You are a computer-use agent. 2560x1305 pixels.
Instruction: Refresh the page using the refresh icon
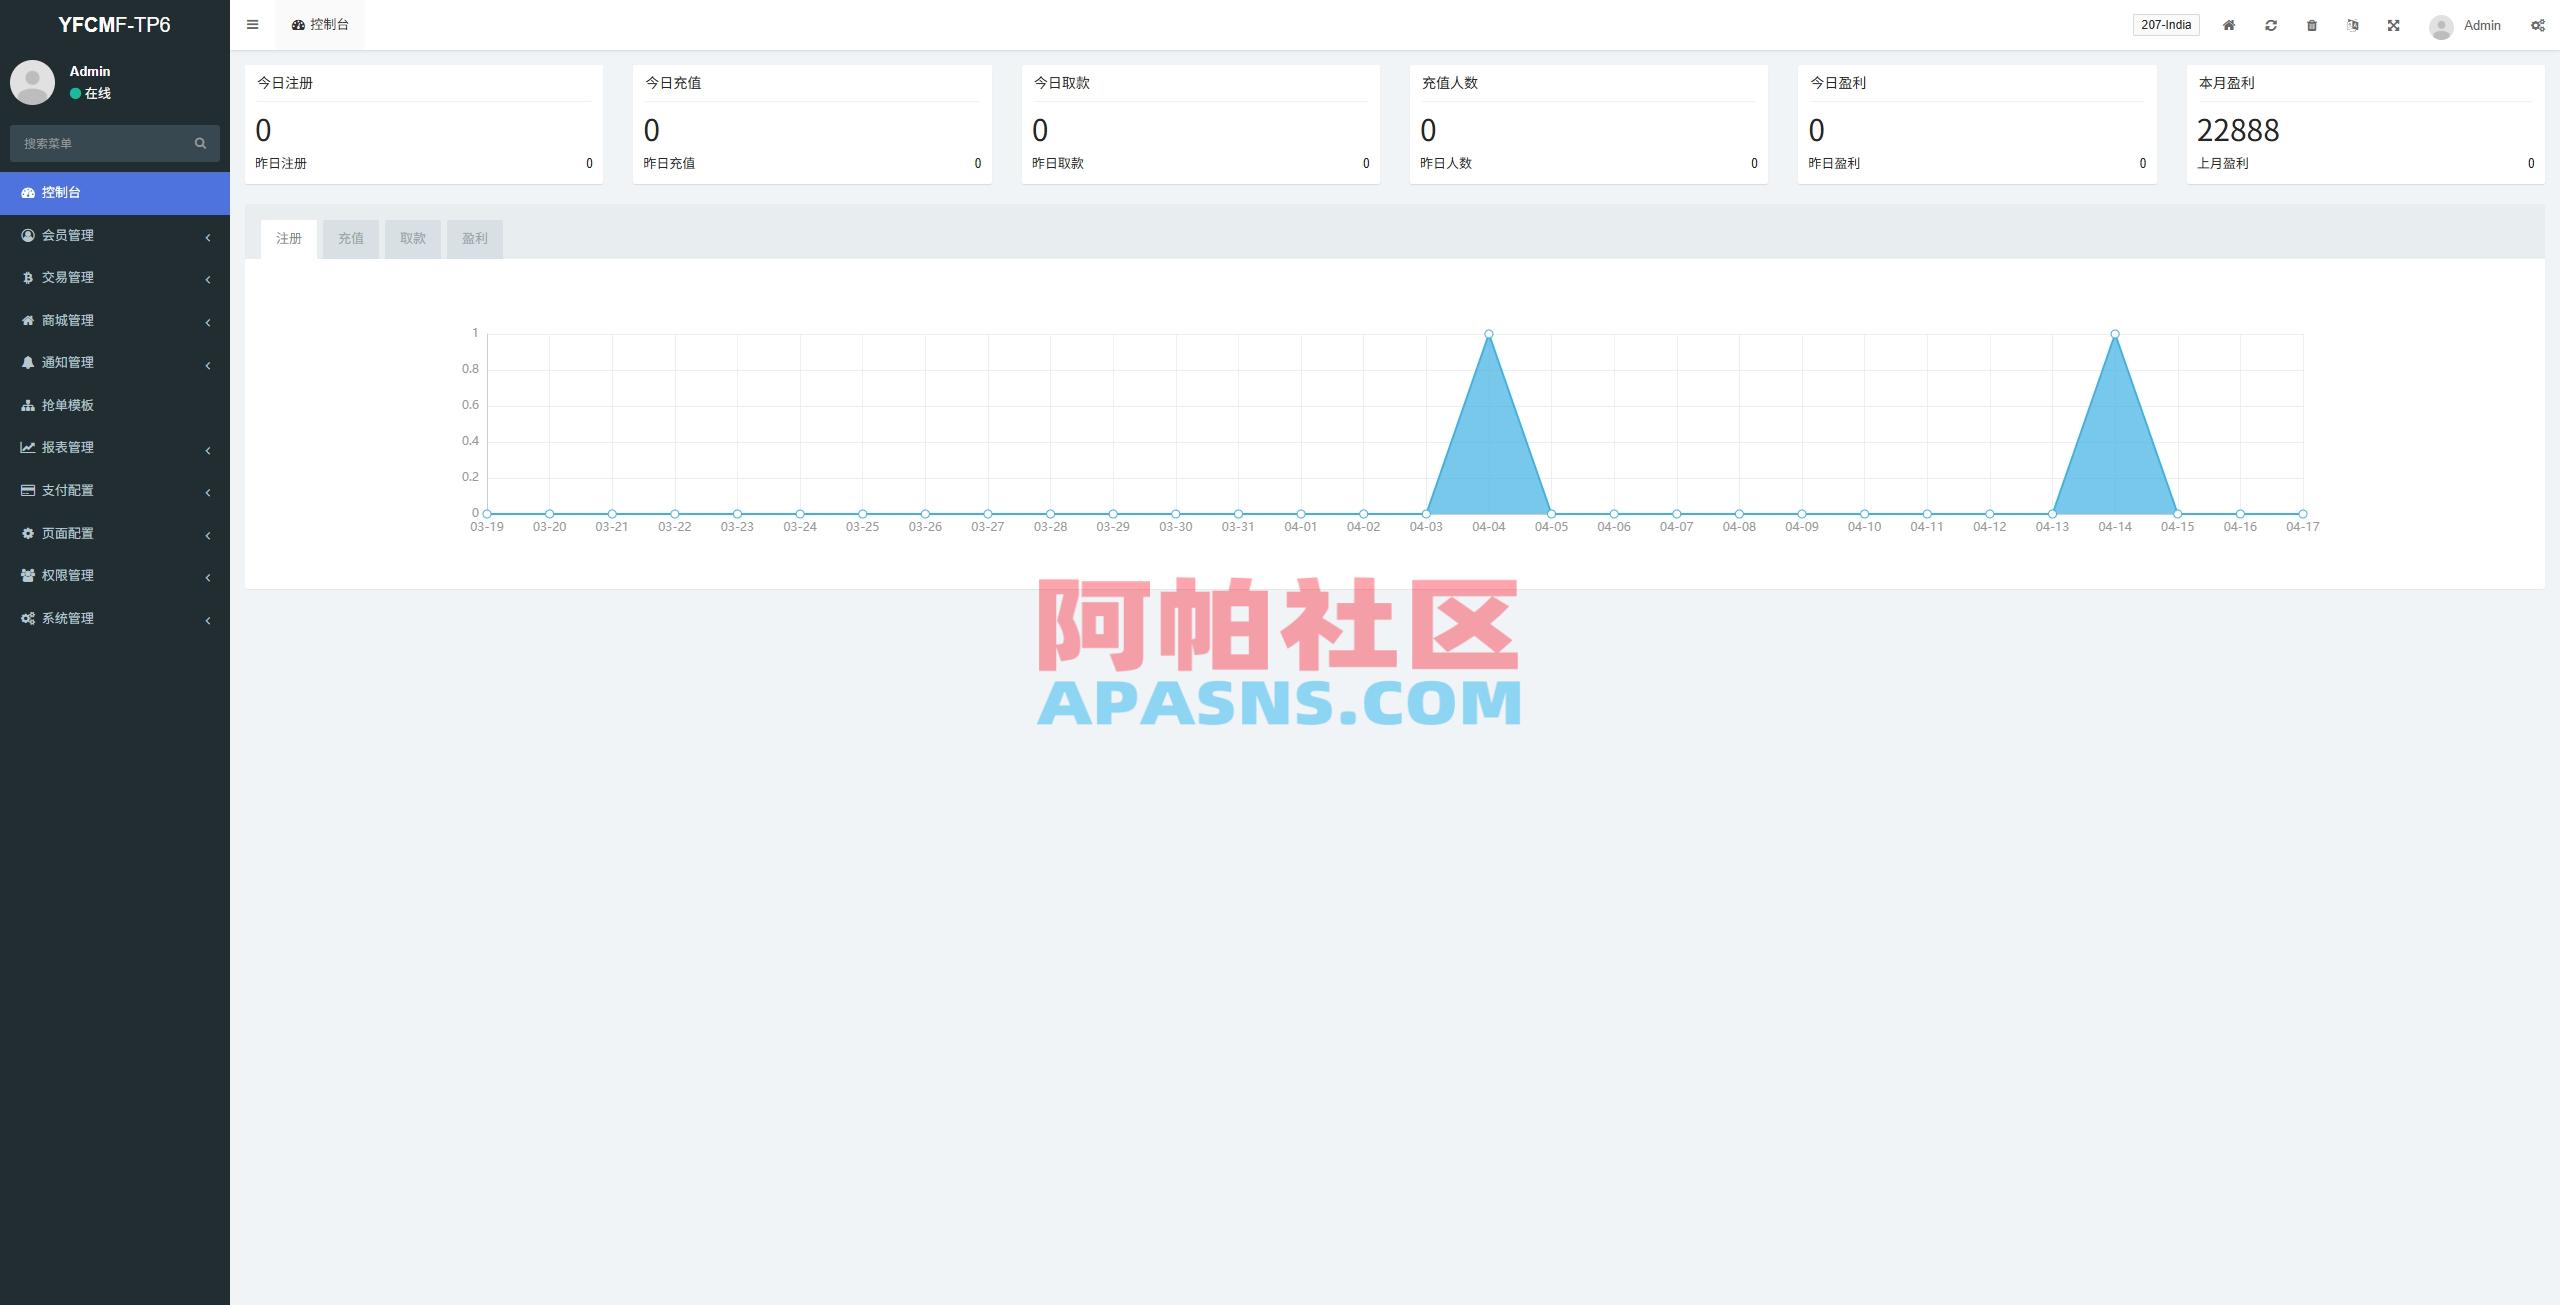(x=2271, y=24)
